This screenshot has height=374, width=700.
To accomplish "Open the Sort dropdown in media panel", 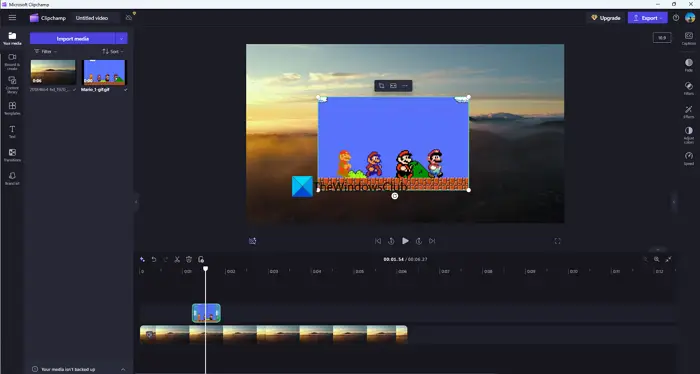I will coord(112,51).
